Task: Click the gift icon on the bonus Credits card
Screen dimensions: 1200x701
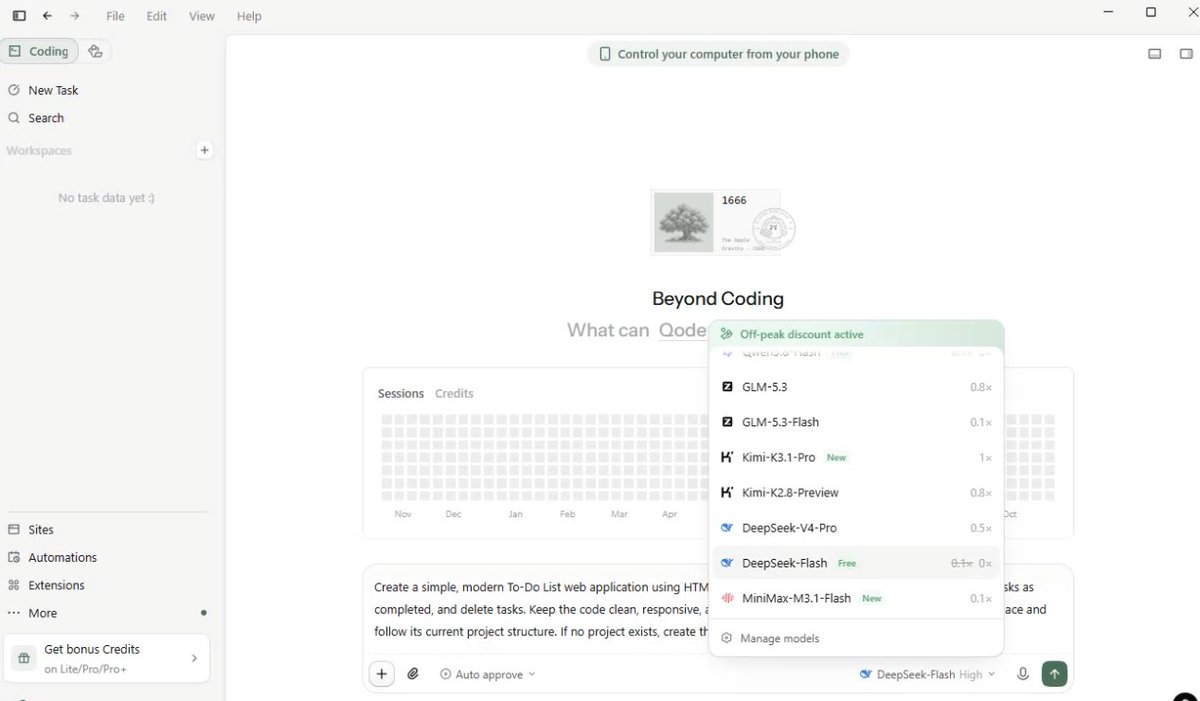Action: click(23, 658)
